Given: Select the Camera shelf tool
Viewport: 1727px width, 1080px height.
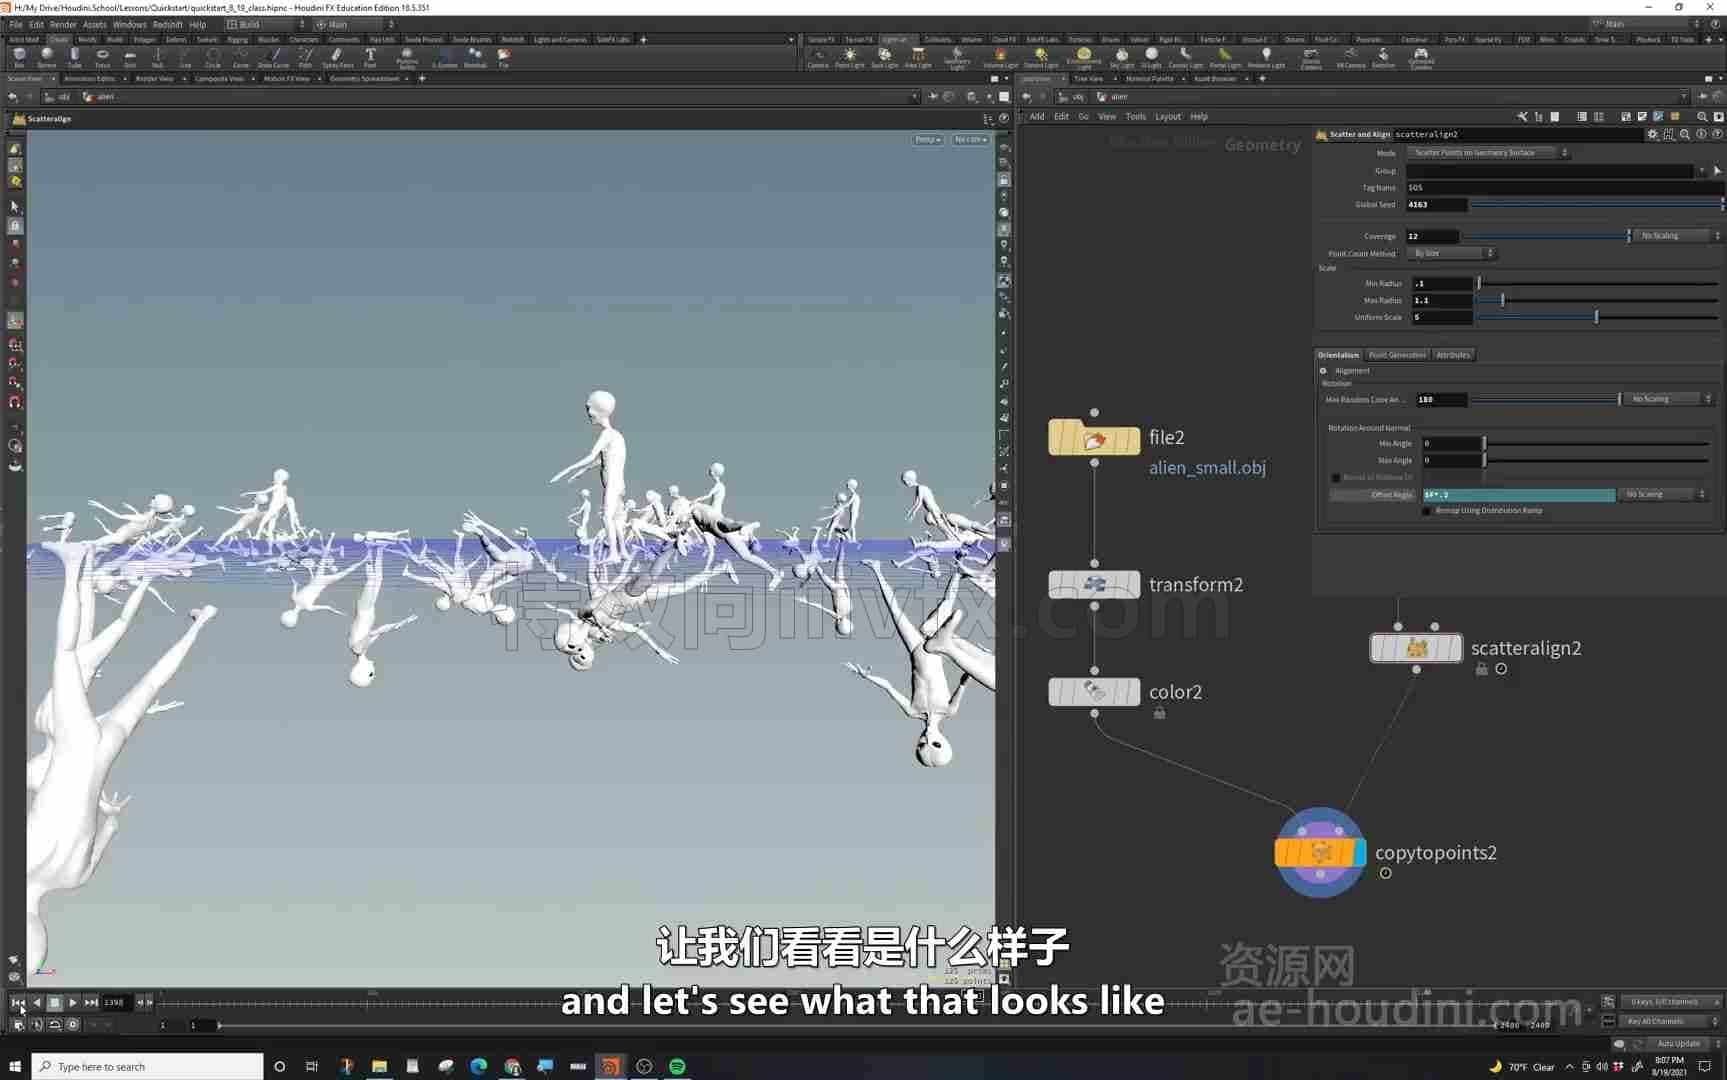Looking at the screenshot, I should point(818,57).
